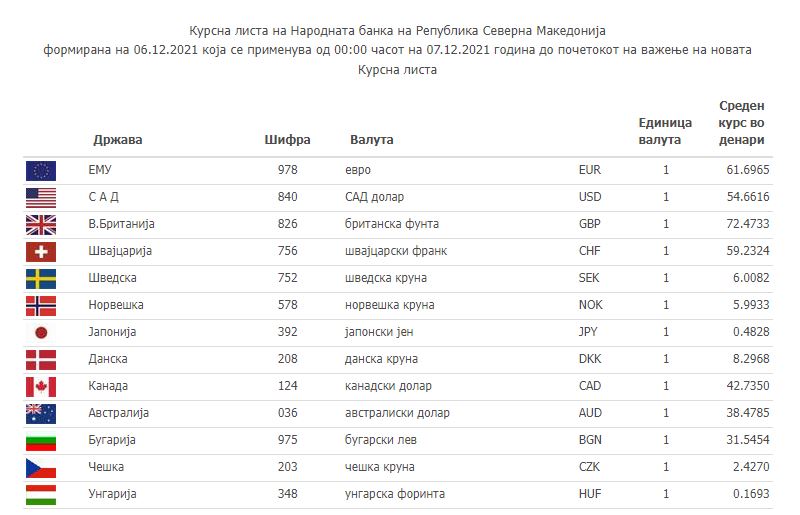Click the Australia flag icon
The image size is (800, 515).
(41, 414)
